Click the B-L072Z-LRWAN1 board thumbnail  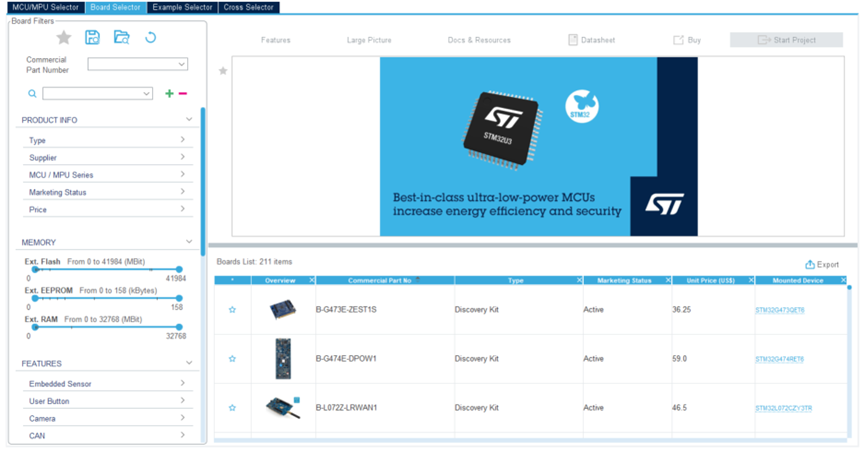click(x=283, y=408)
